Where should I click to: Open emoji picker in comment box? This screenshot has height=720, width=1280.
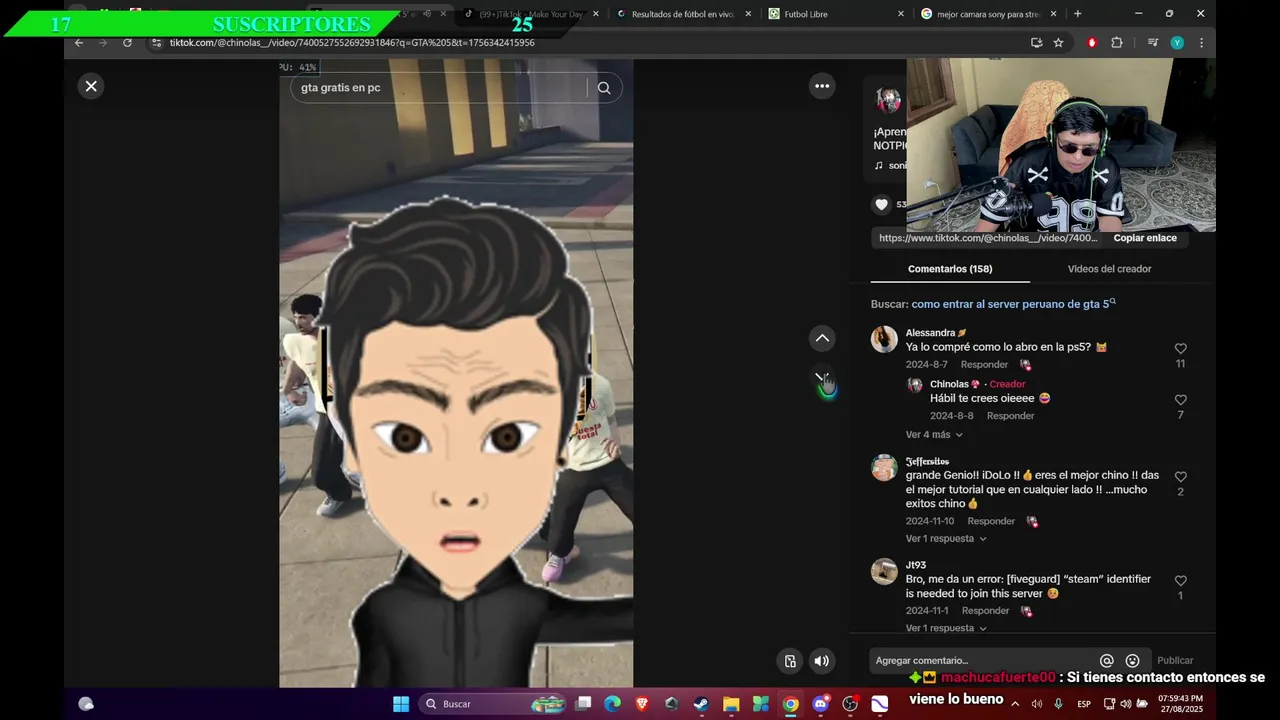1132,661
